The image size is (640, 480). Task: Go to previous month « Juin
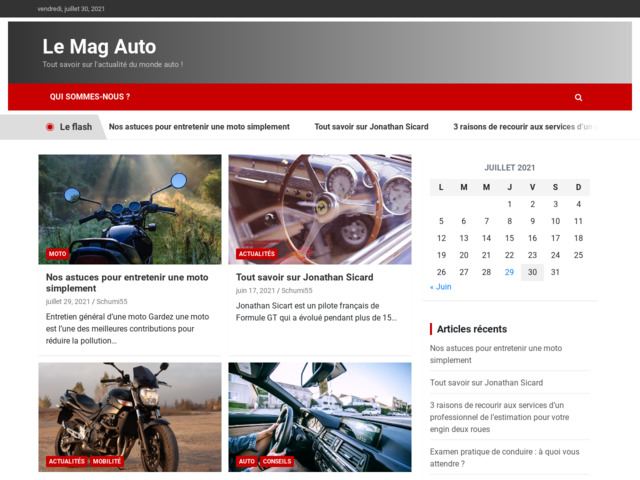click(x=440, y=287)
